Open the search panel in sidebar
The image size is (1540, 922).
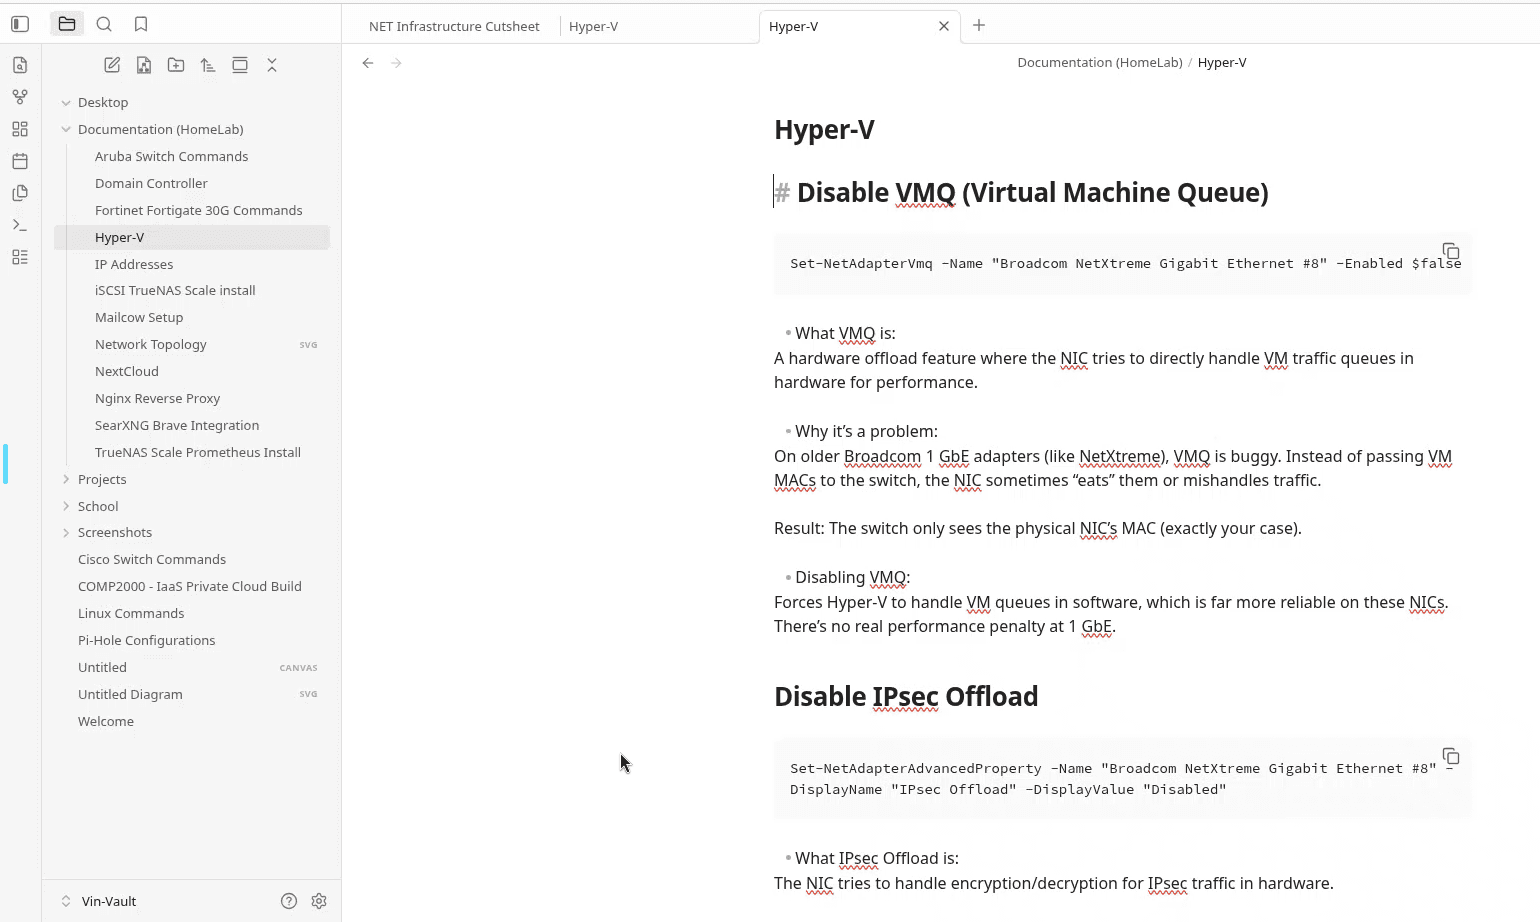pos(104,24)
